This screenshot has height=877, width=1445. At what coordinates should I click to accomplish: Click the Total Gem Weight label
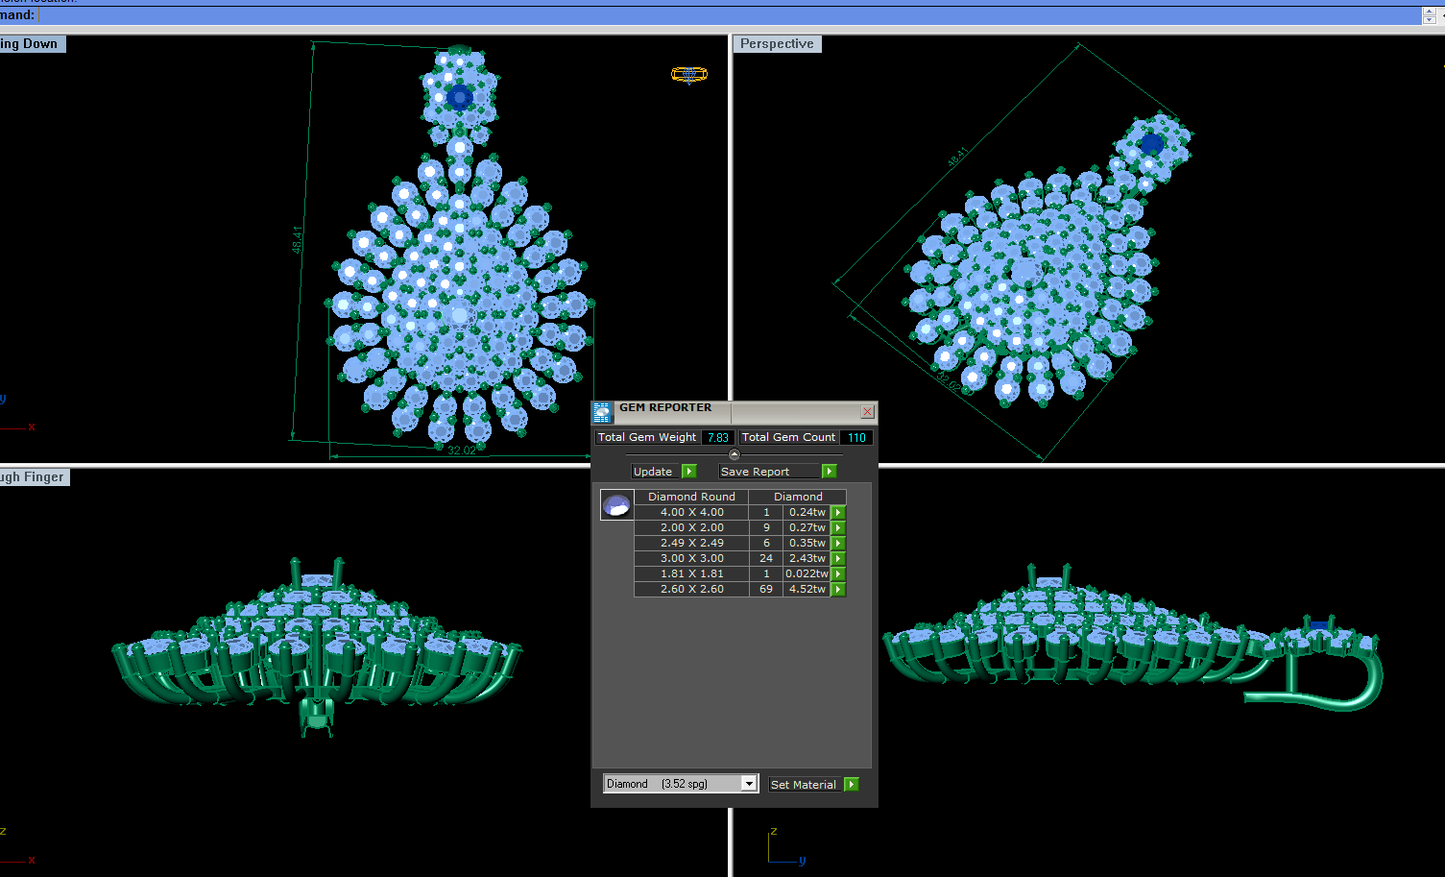coord(647,437)
